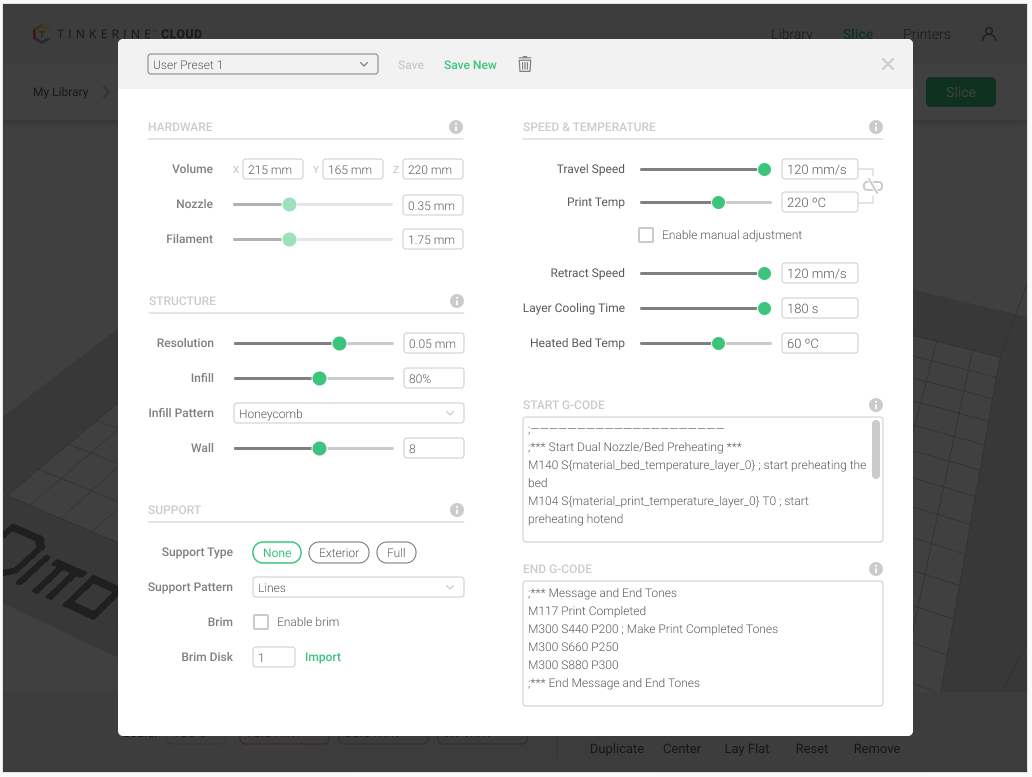Click the Tinkerine Cloud logo

(117, 34)
